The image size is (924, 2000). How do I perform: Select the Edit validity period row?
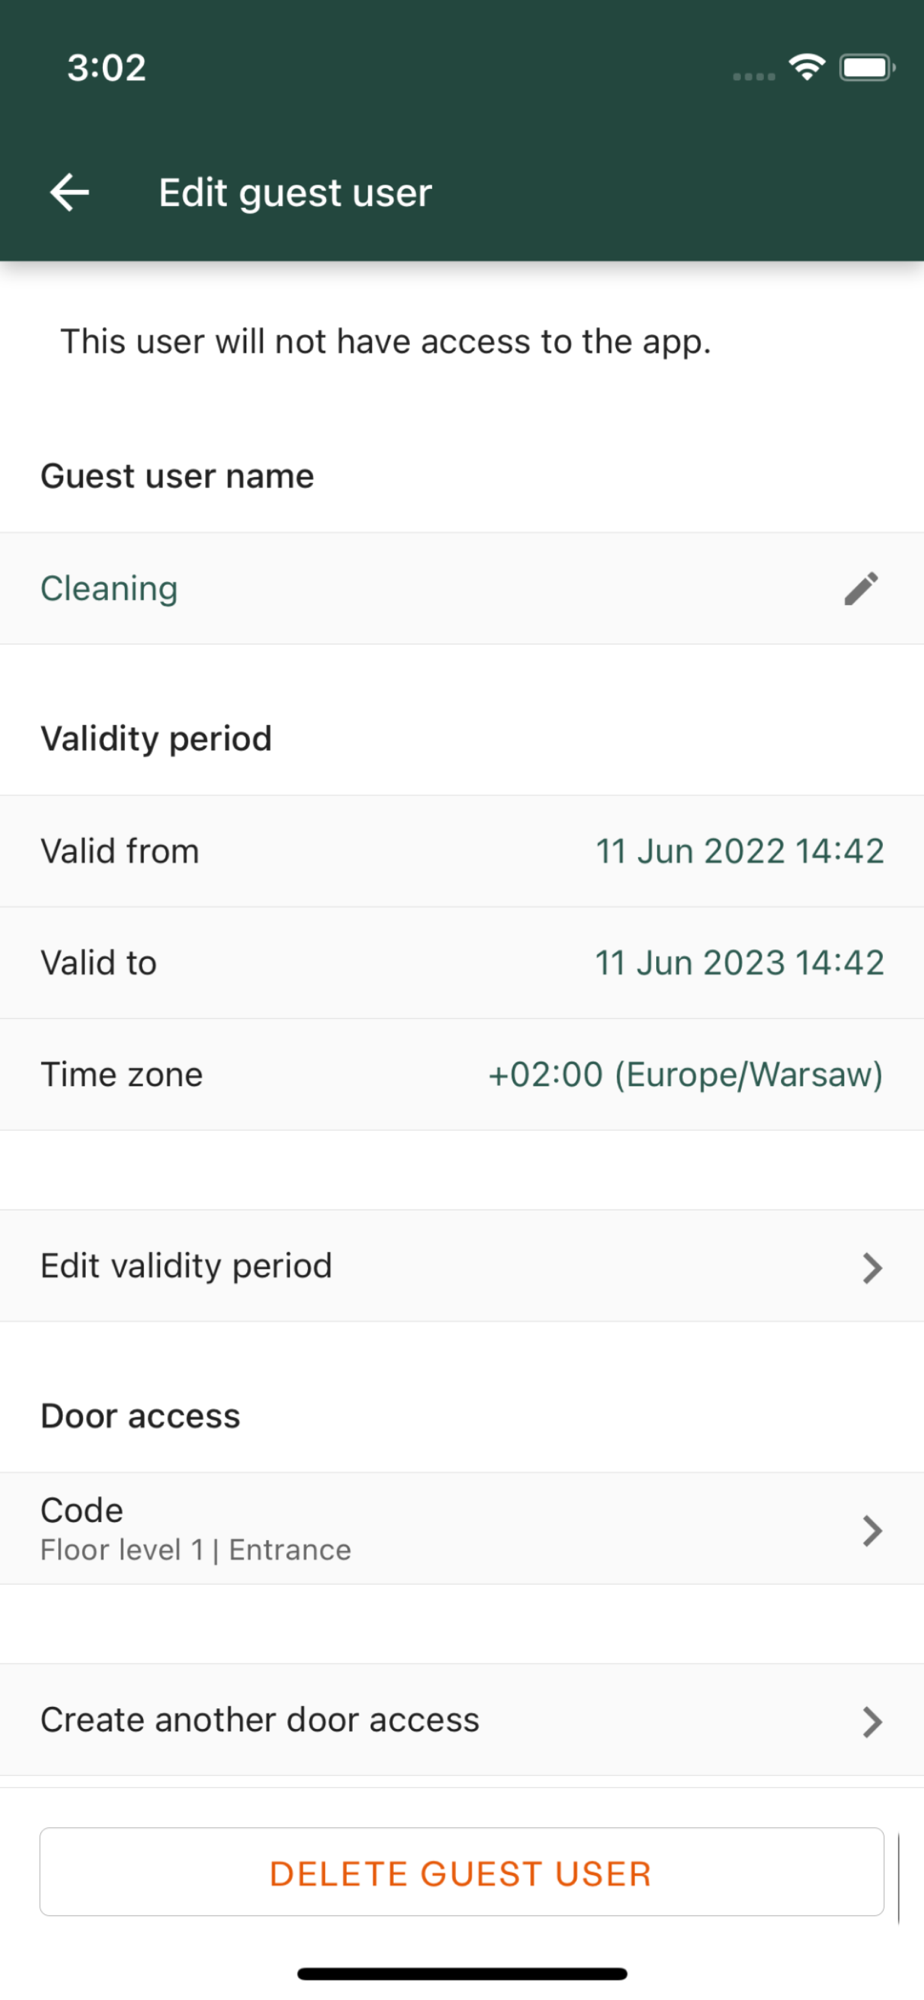pos(462,1266)
